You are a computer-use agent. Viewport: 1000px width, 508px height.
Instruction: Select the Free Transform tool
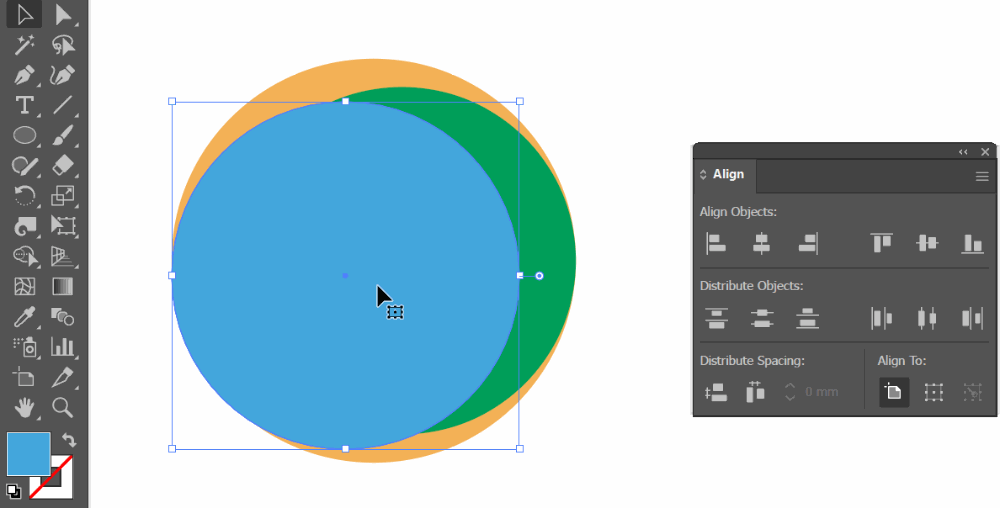click(x=62, y=226)
